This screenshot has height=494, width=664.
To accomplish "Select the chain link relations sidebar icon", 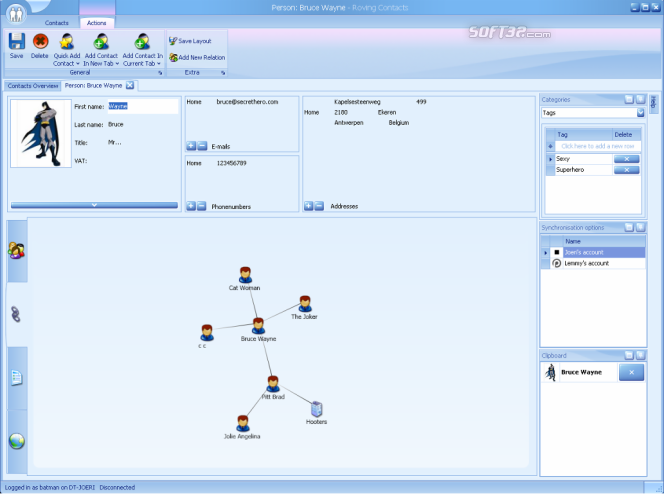I will pos(16,314).
